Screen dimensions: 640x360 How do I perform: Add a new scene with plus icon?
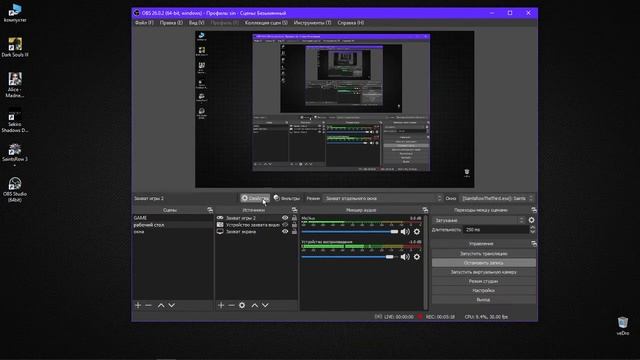pyautogui.click(x=138, y=305)
